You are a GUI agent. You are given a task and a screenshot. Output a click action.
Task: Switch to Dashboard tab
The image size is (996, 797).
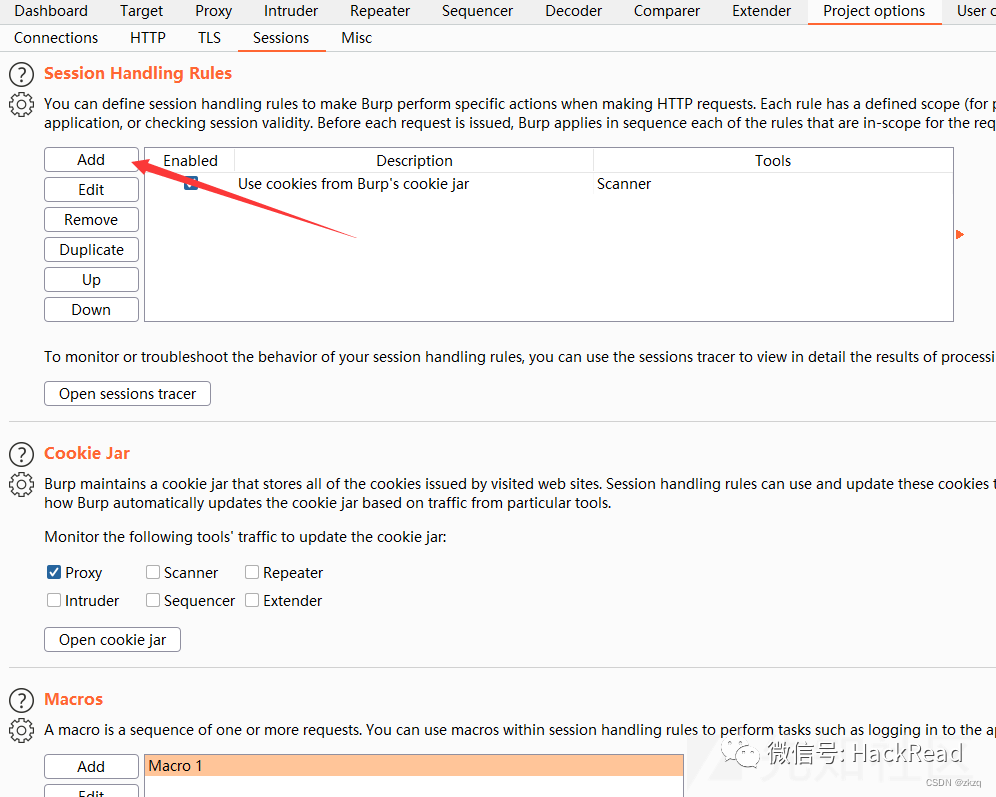(51, 11)
